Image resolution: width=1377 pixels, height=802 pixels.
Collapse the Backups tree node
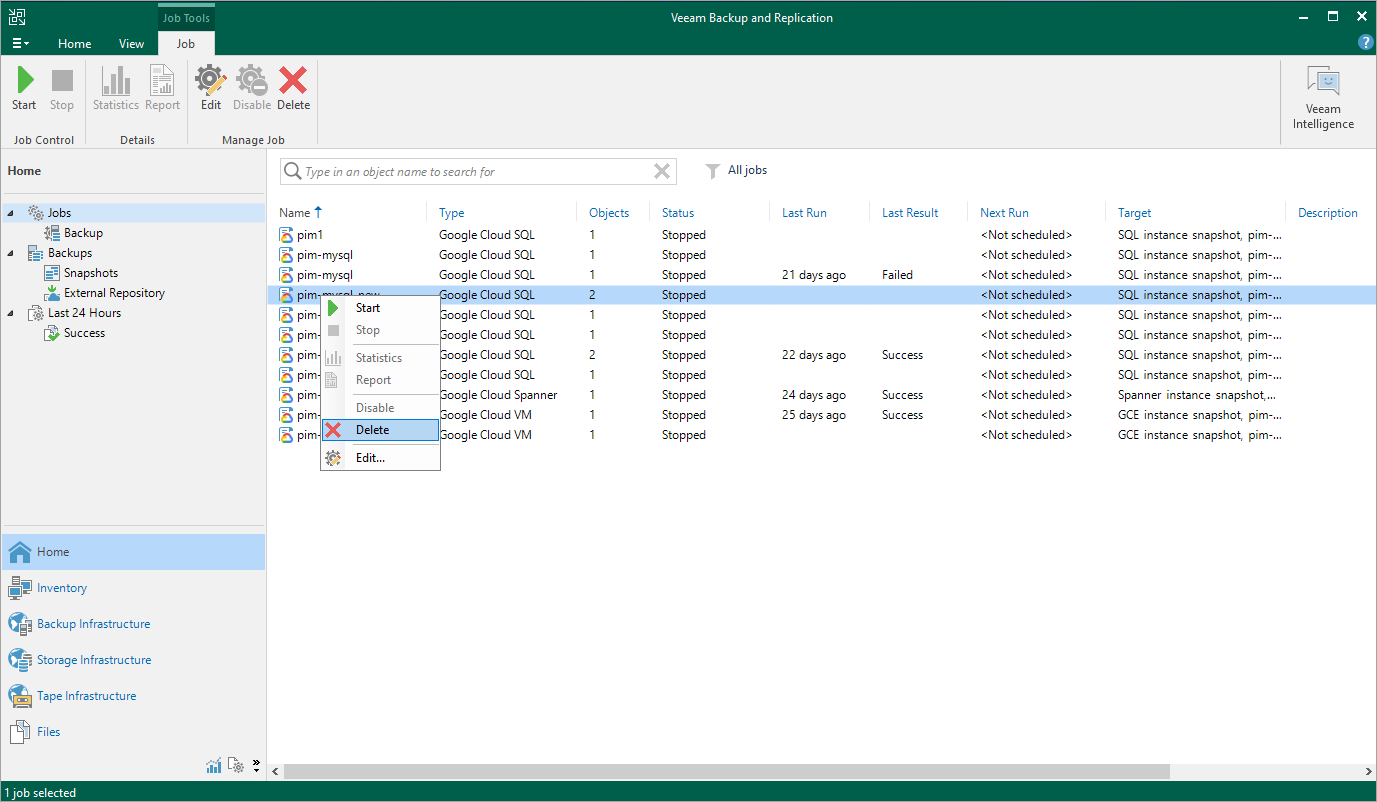[x=12, y=253]
